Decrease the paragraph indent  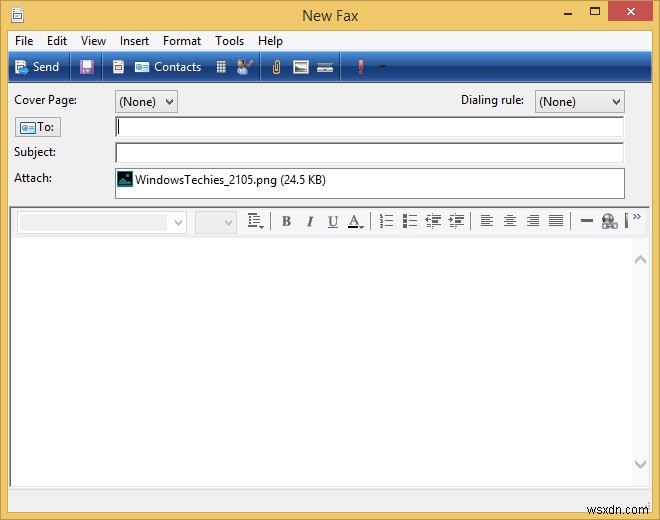[433, 221]
